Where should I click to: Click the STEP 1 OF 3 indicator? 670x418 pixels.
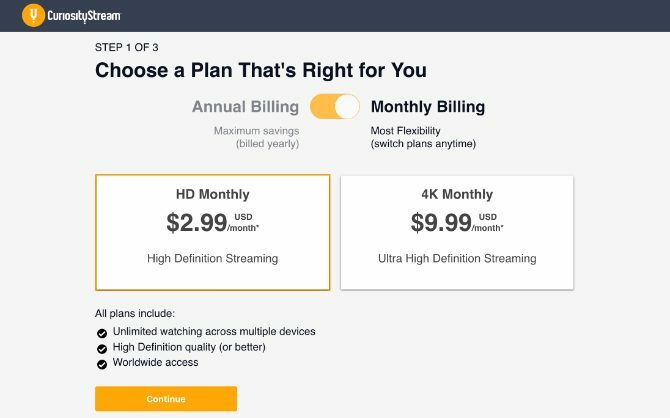point(126,47)
